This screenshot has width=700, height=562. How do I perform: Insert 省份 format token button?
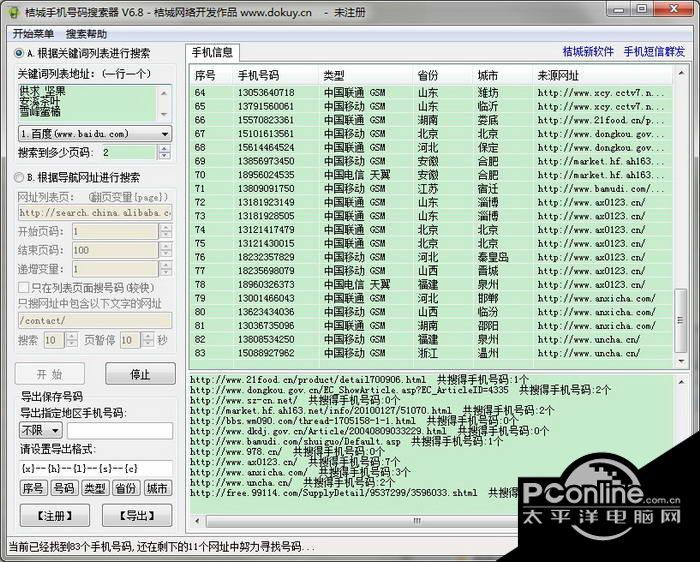(126, 488)
